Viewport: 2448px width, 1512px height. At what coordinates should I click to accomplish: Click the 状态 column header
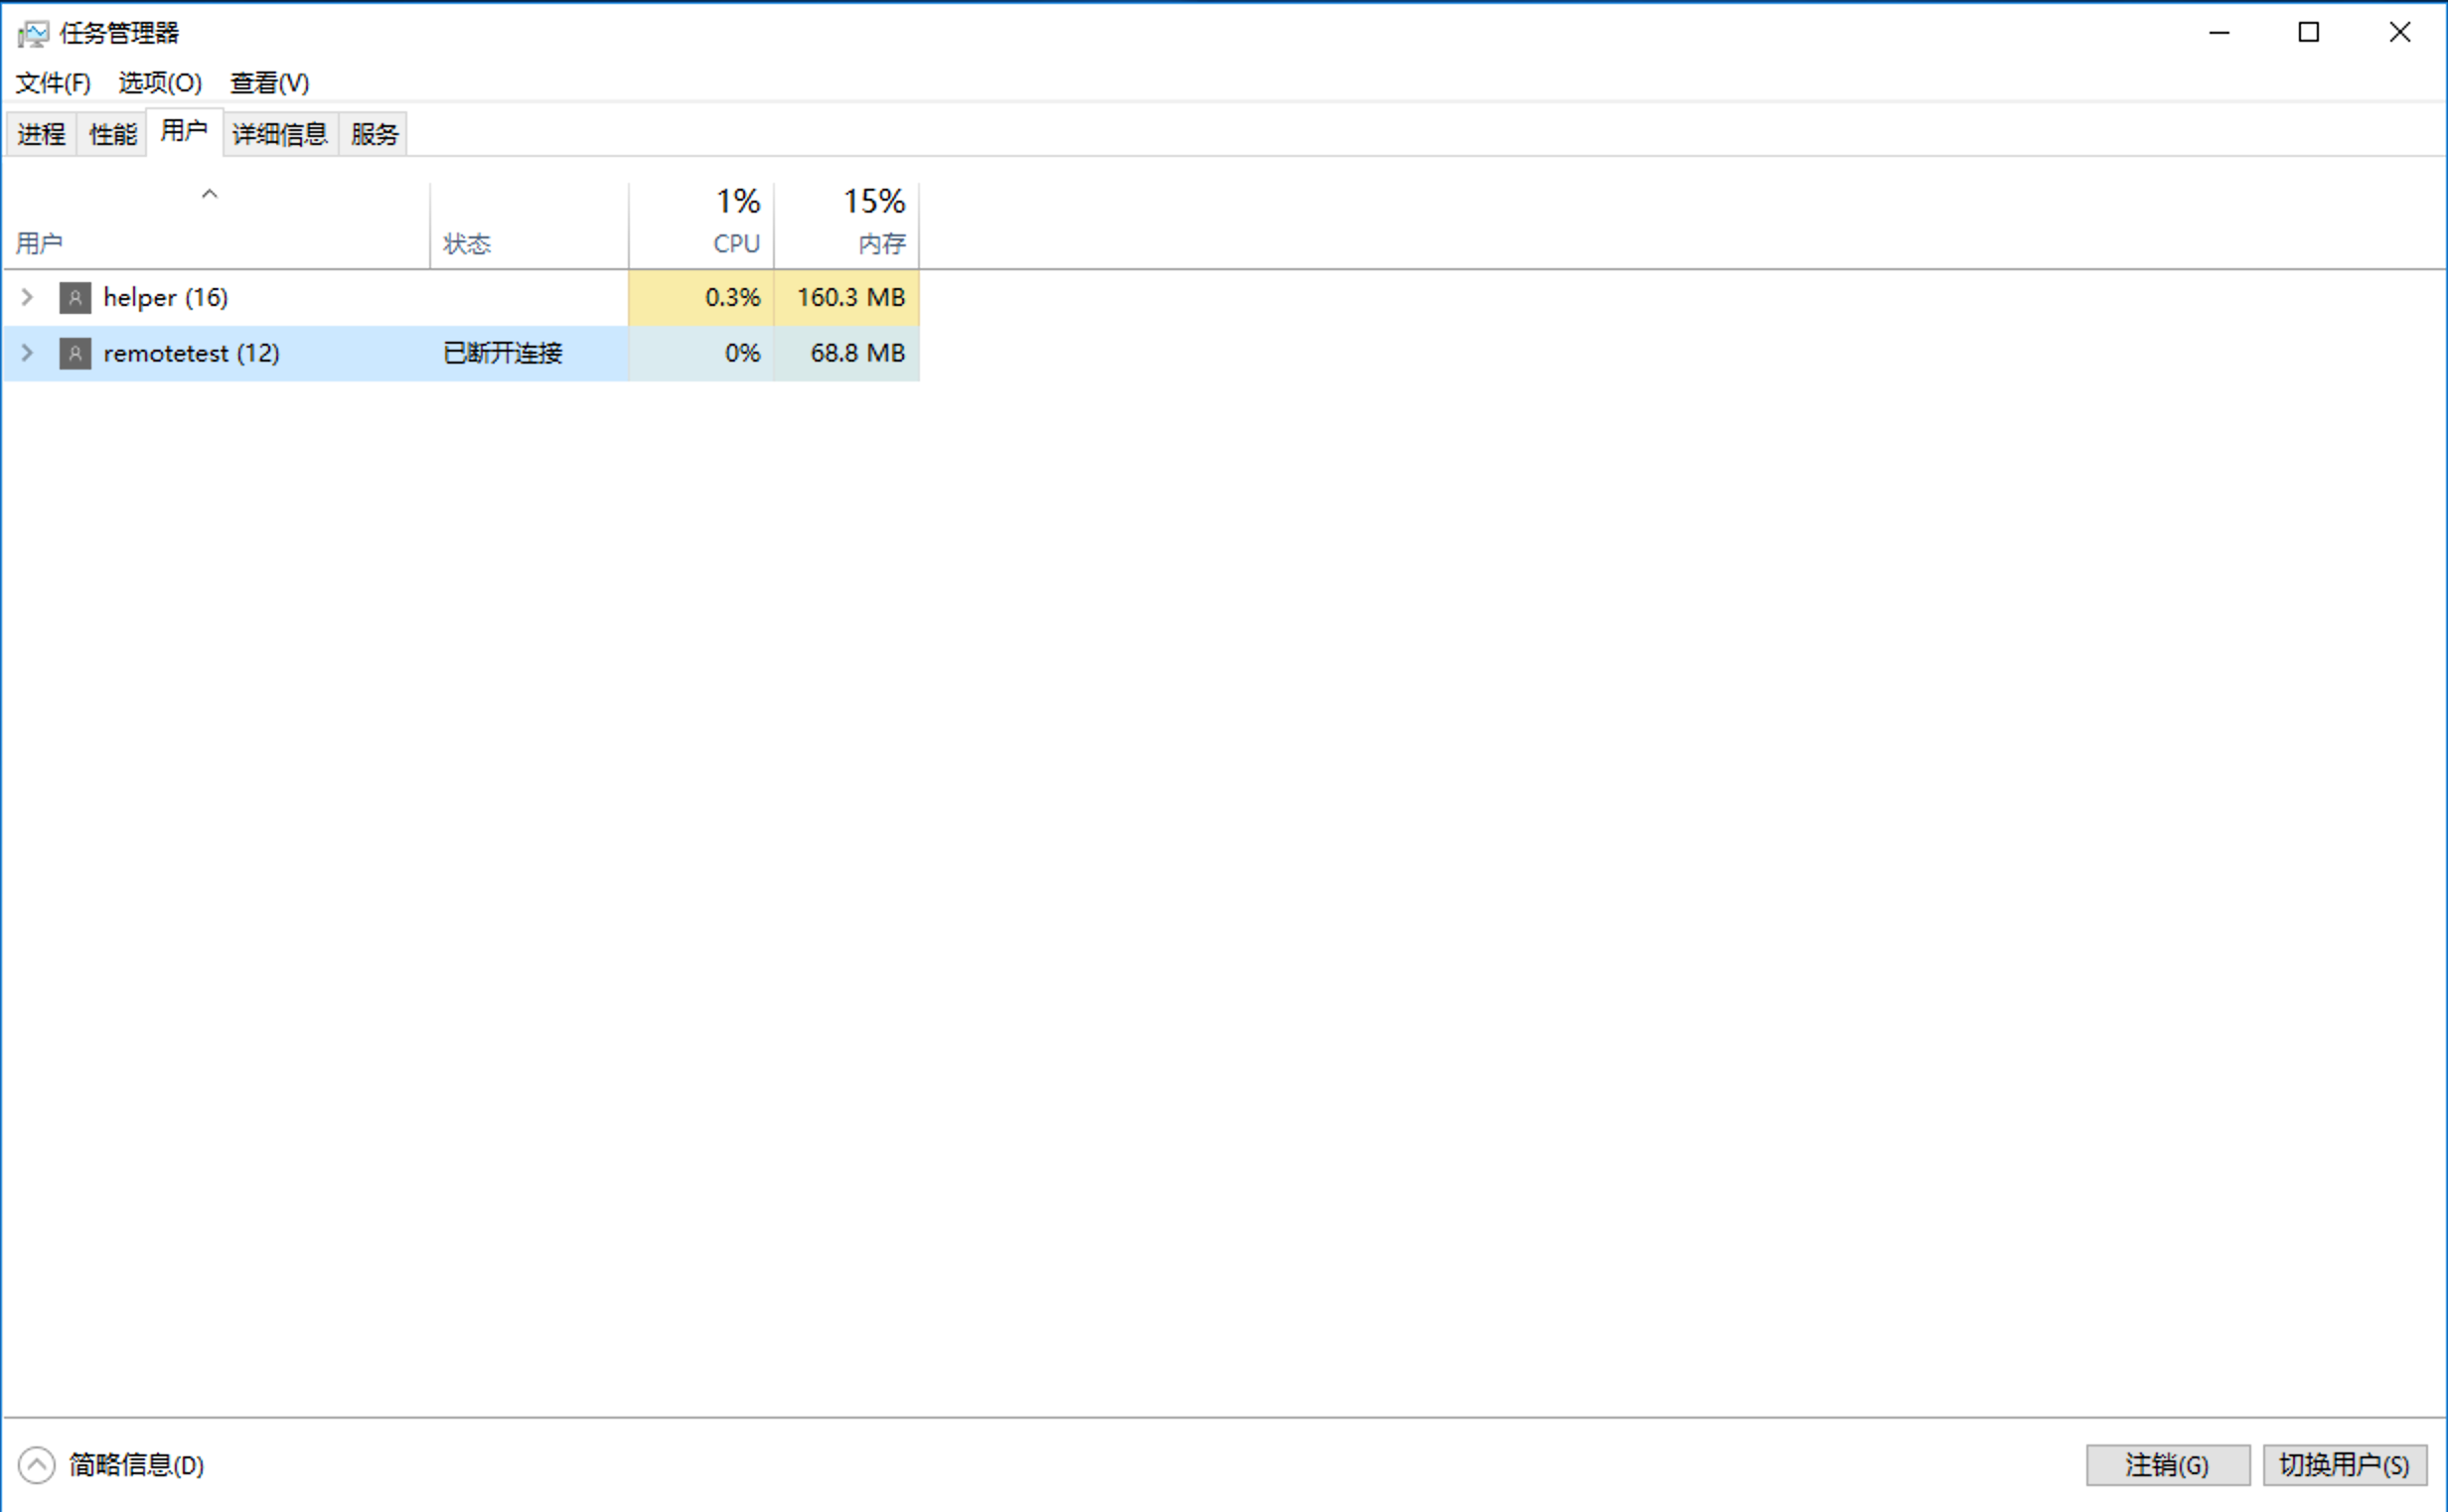coord(529,243)
